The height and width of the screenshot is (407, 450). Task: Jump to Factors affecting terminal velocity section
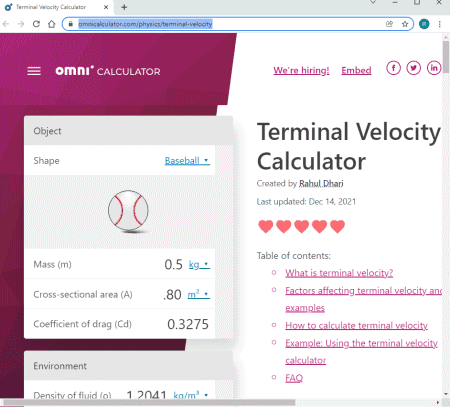(x=363, y=299)
